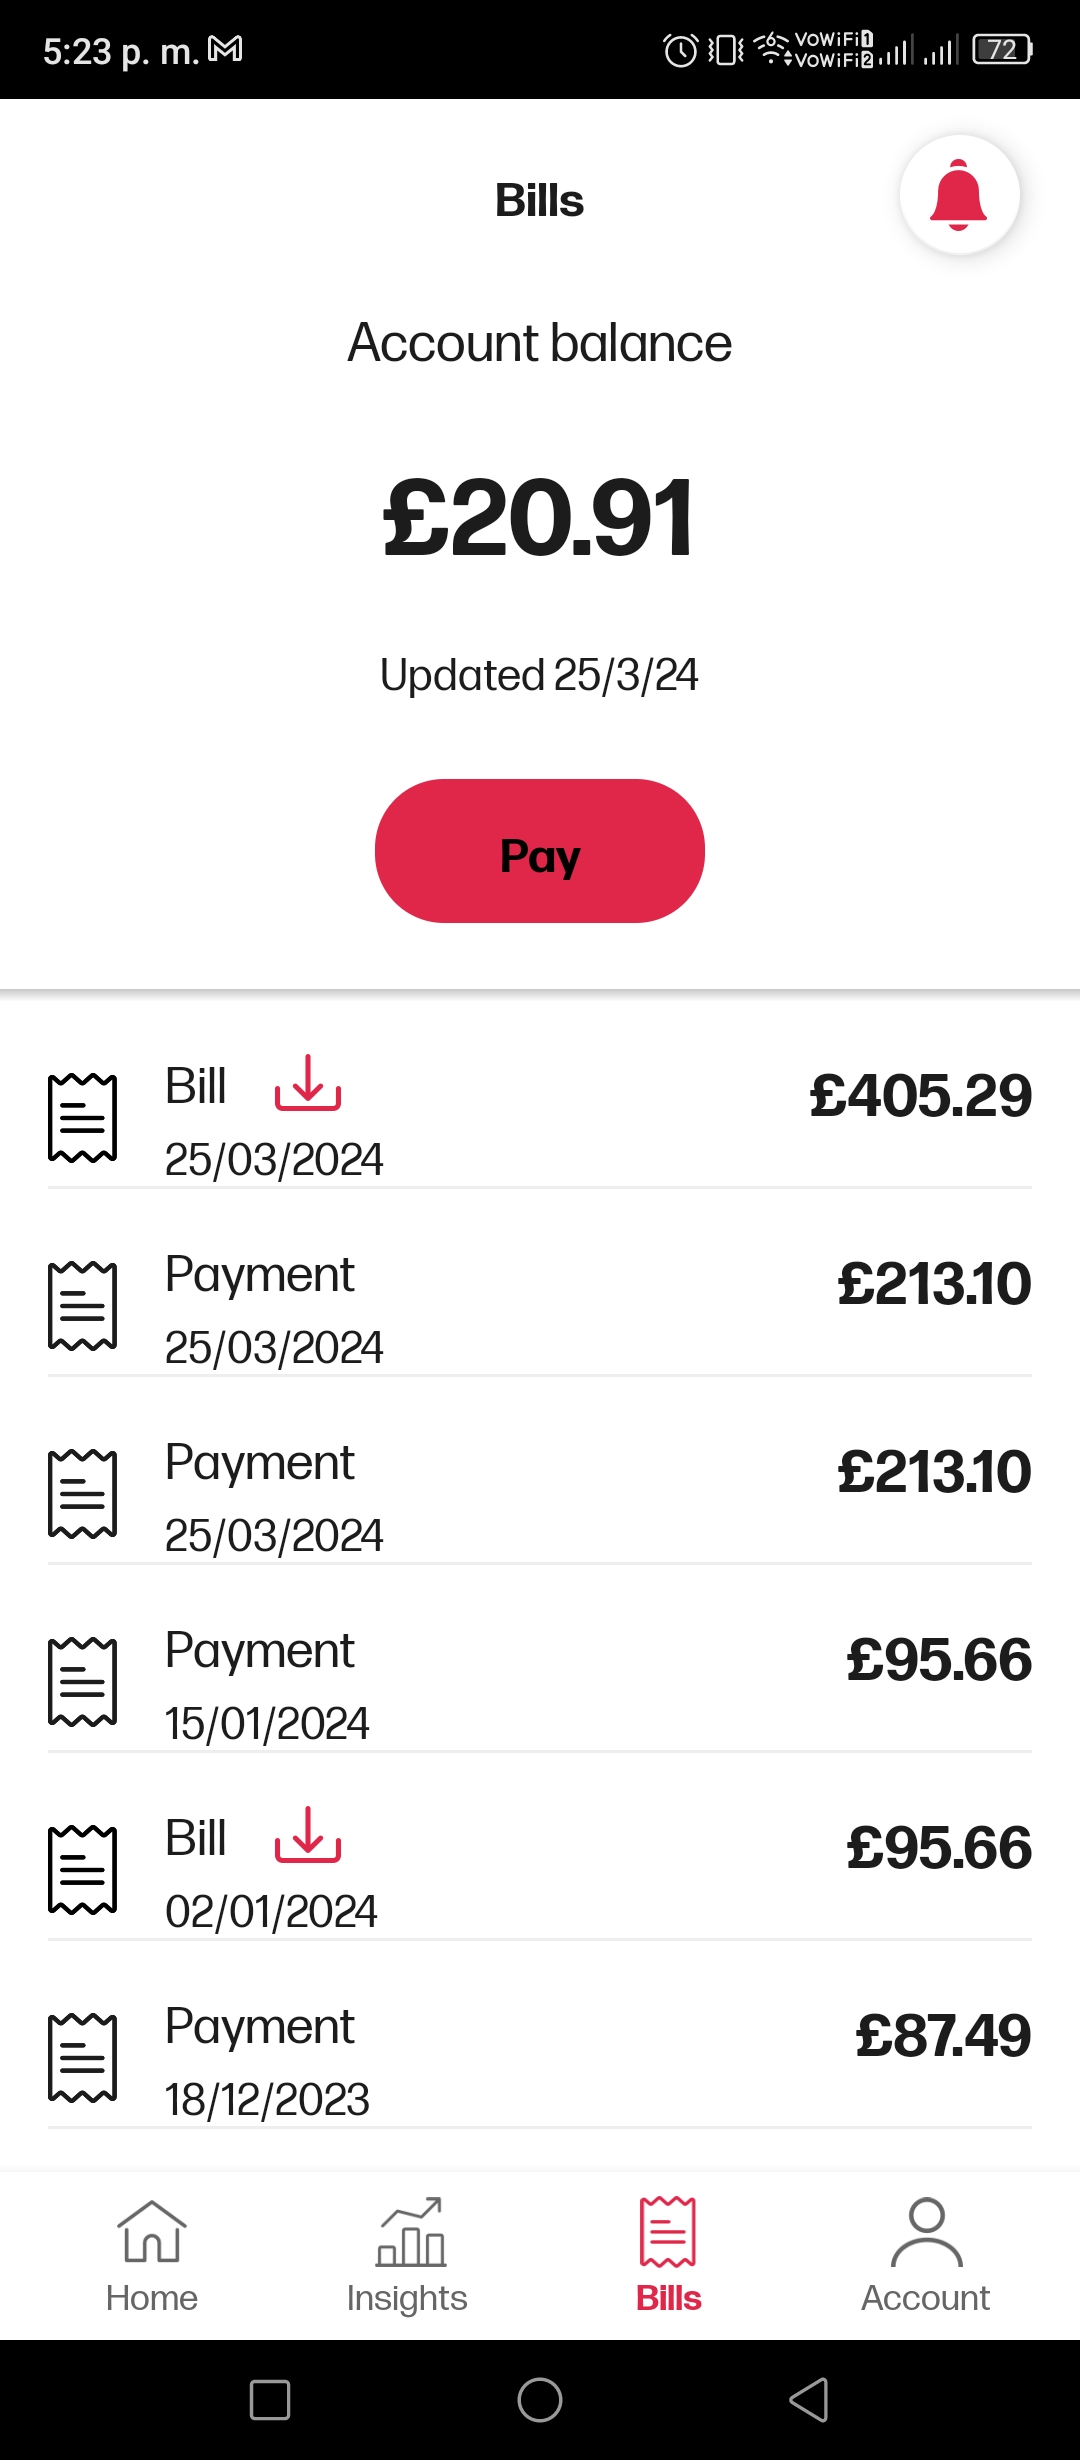
Task: Download the 02/01/2024 bill
Action: tap(308, 1835)
